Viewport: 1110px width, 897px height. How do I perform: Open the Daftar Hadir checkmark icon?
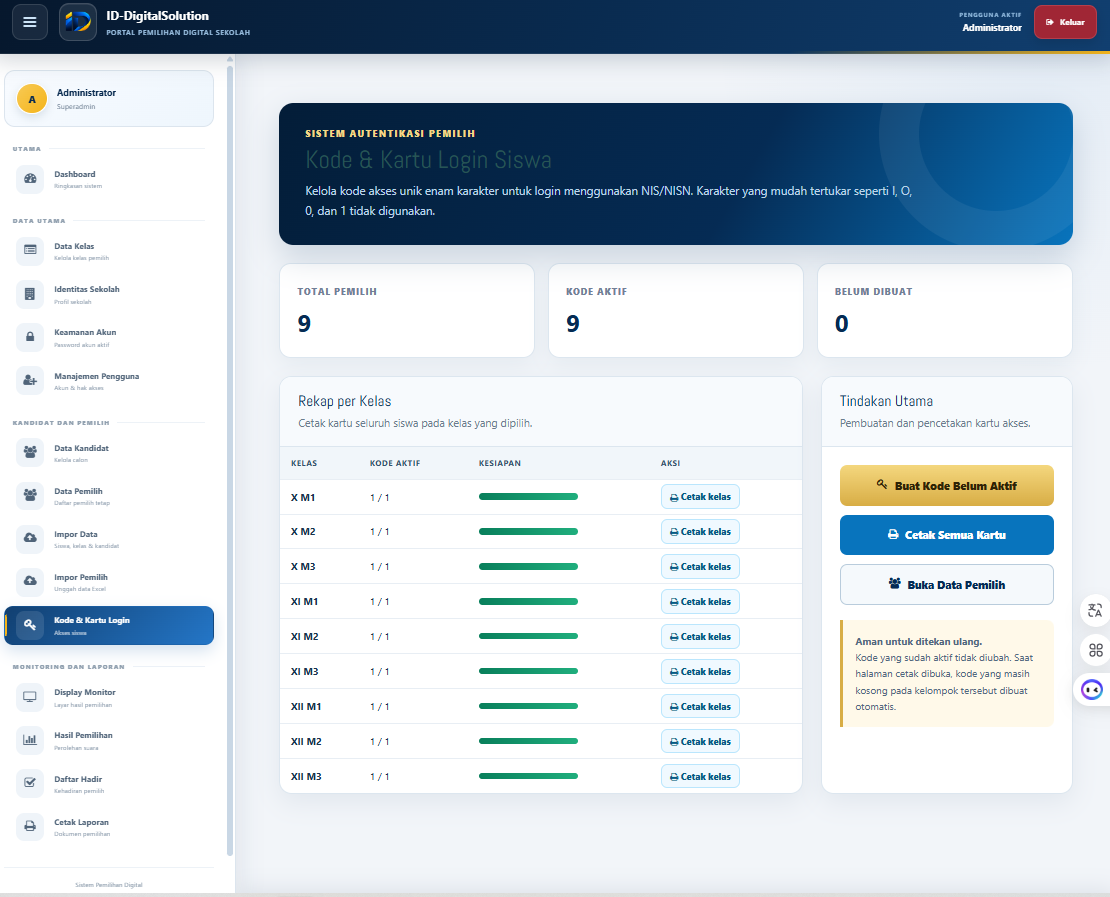(30, 783)
